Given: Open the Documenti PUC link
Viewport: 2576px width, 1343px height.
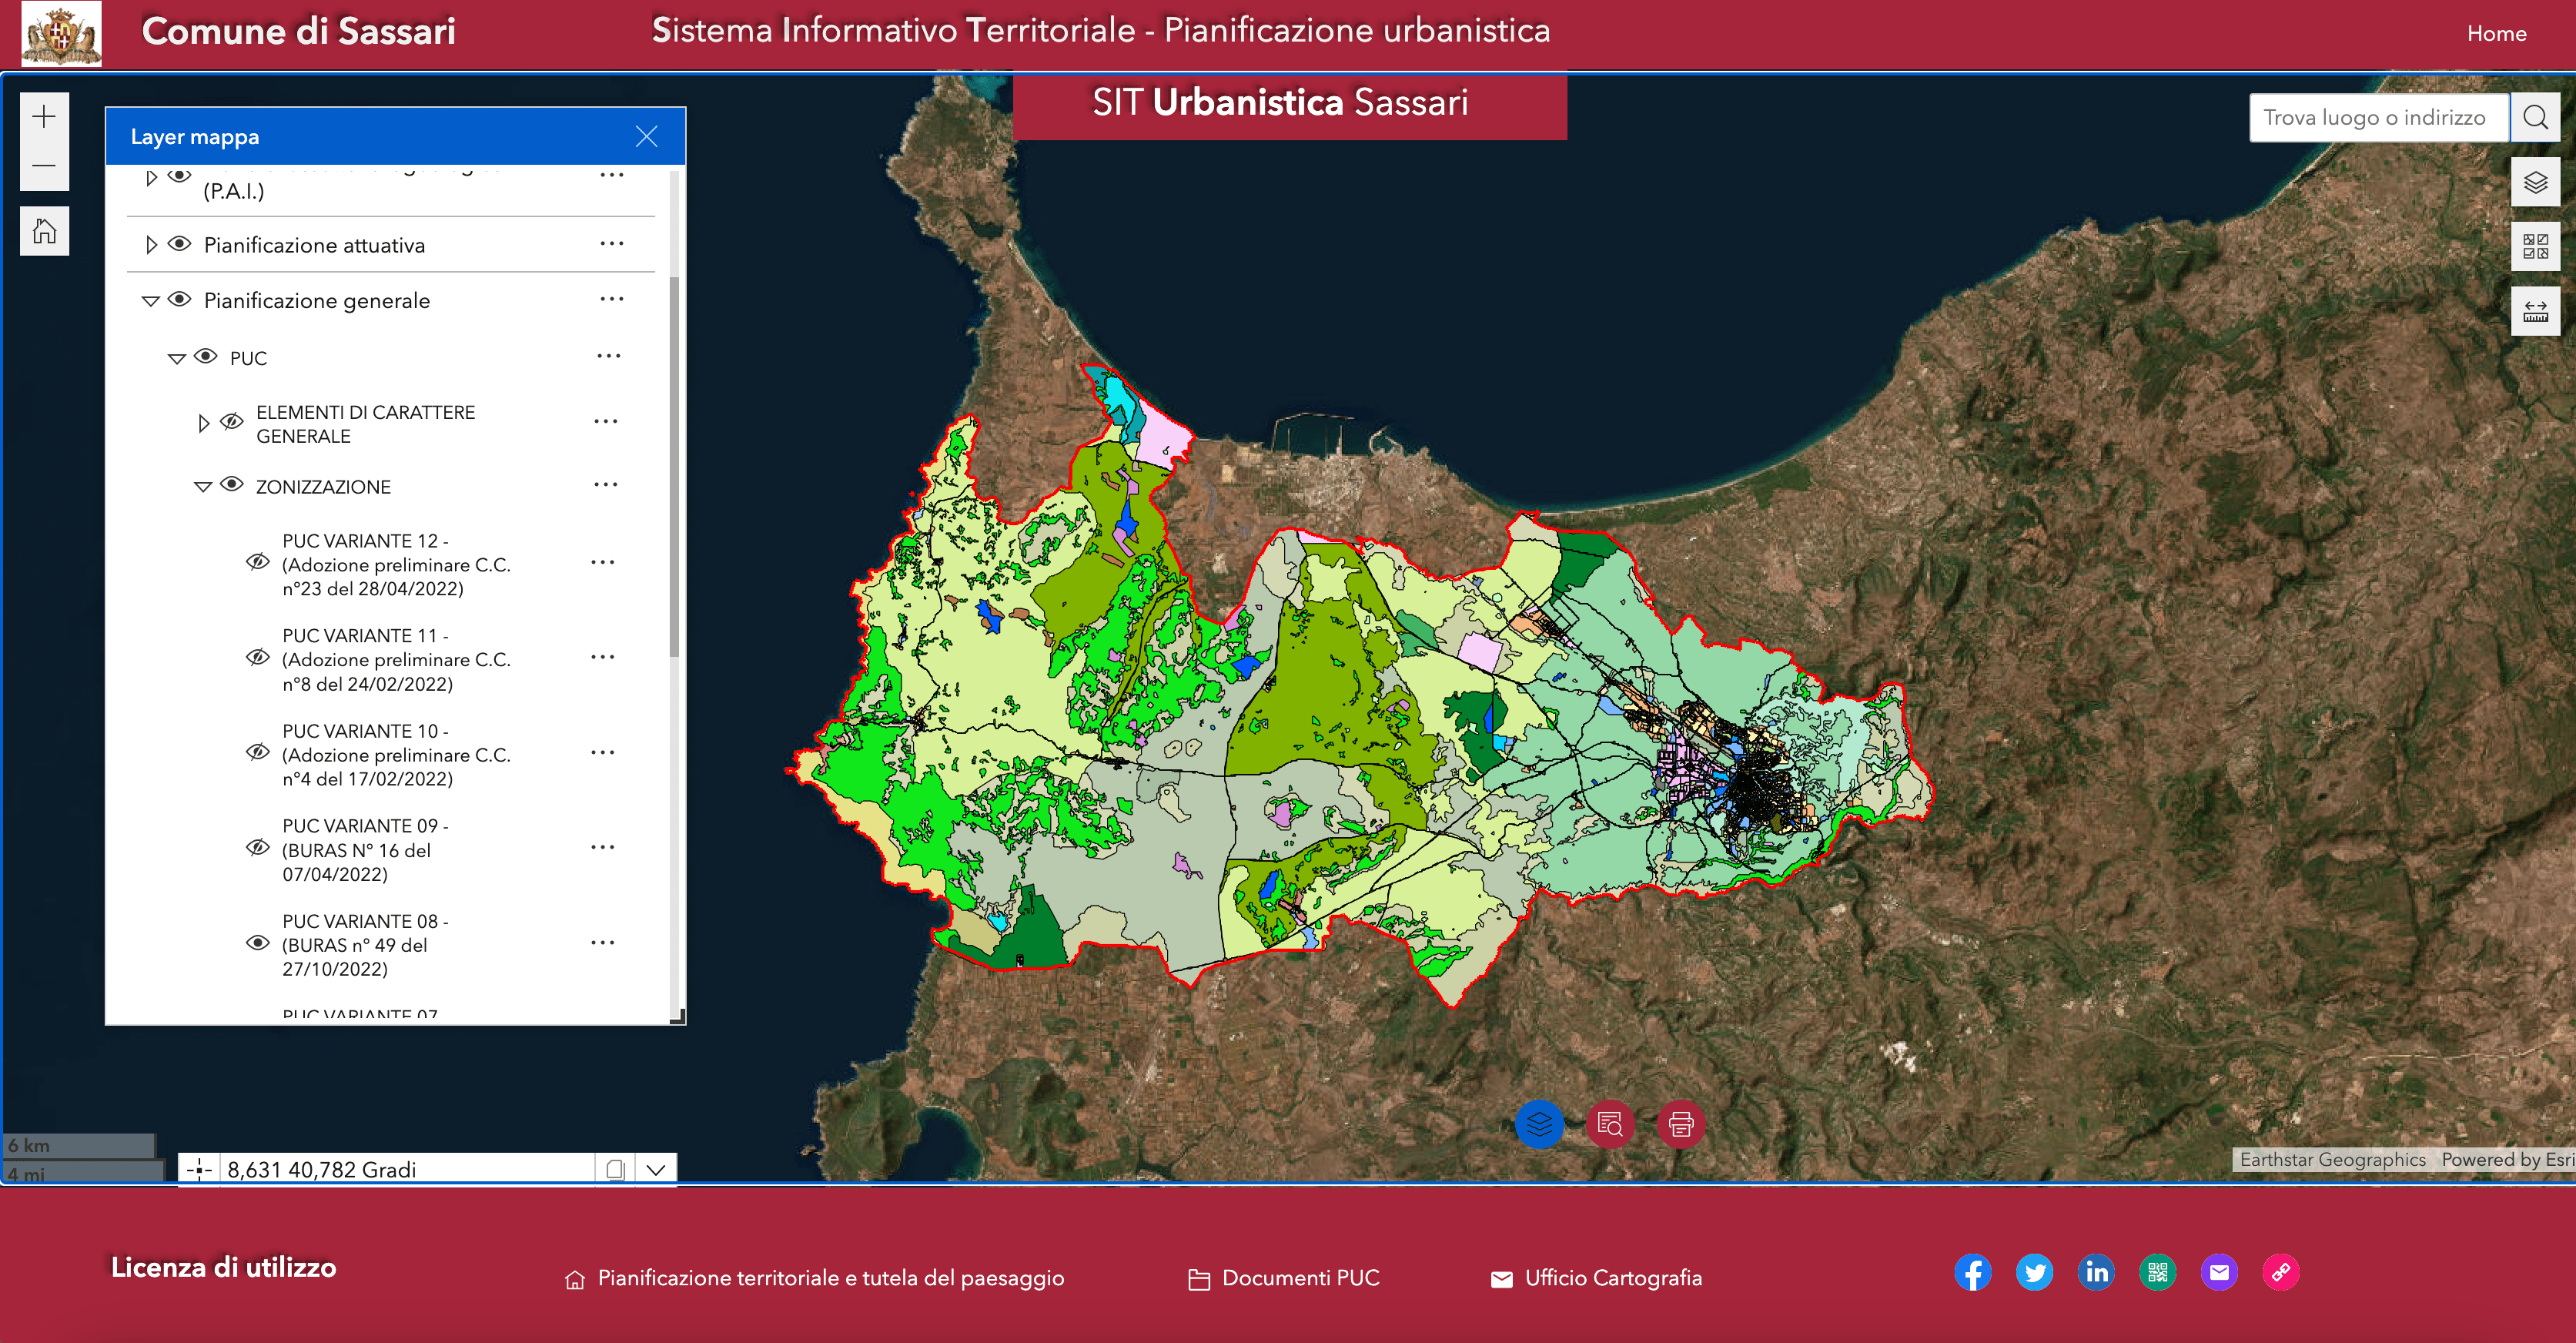Looking at the screenshot, I should tap(1299, 1278).
